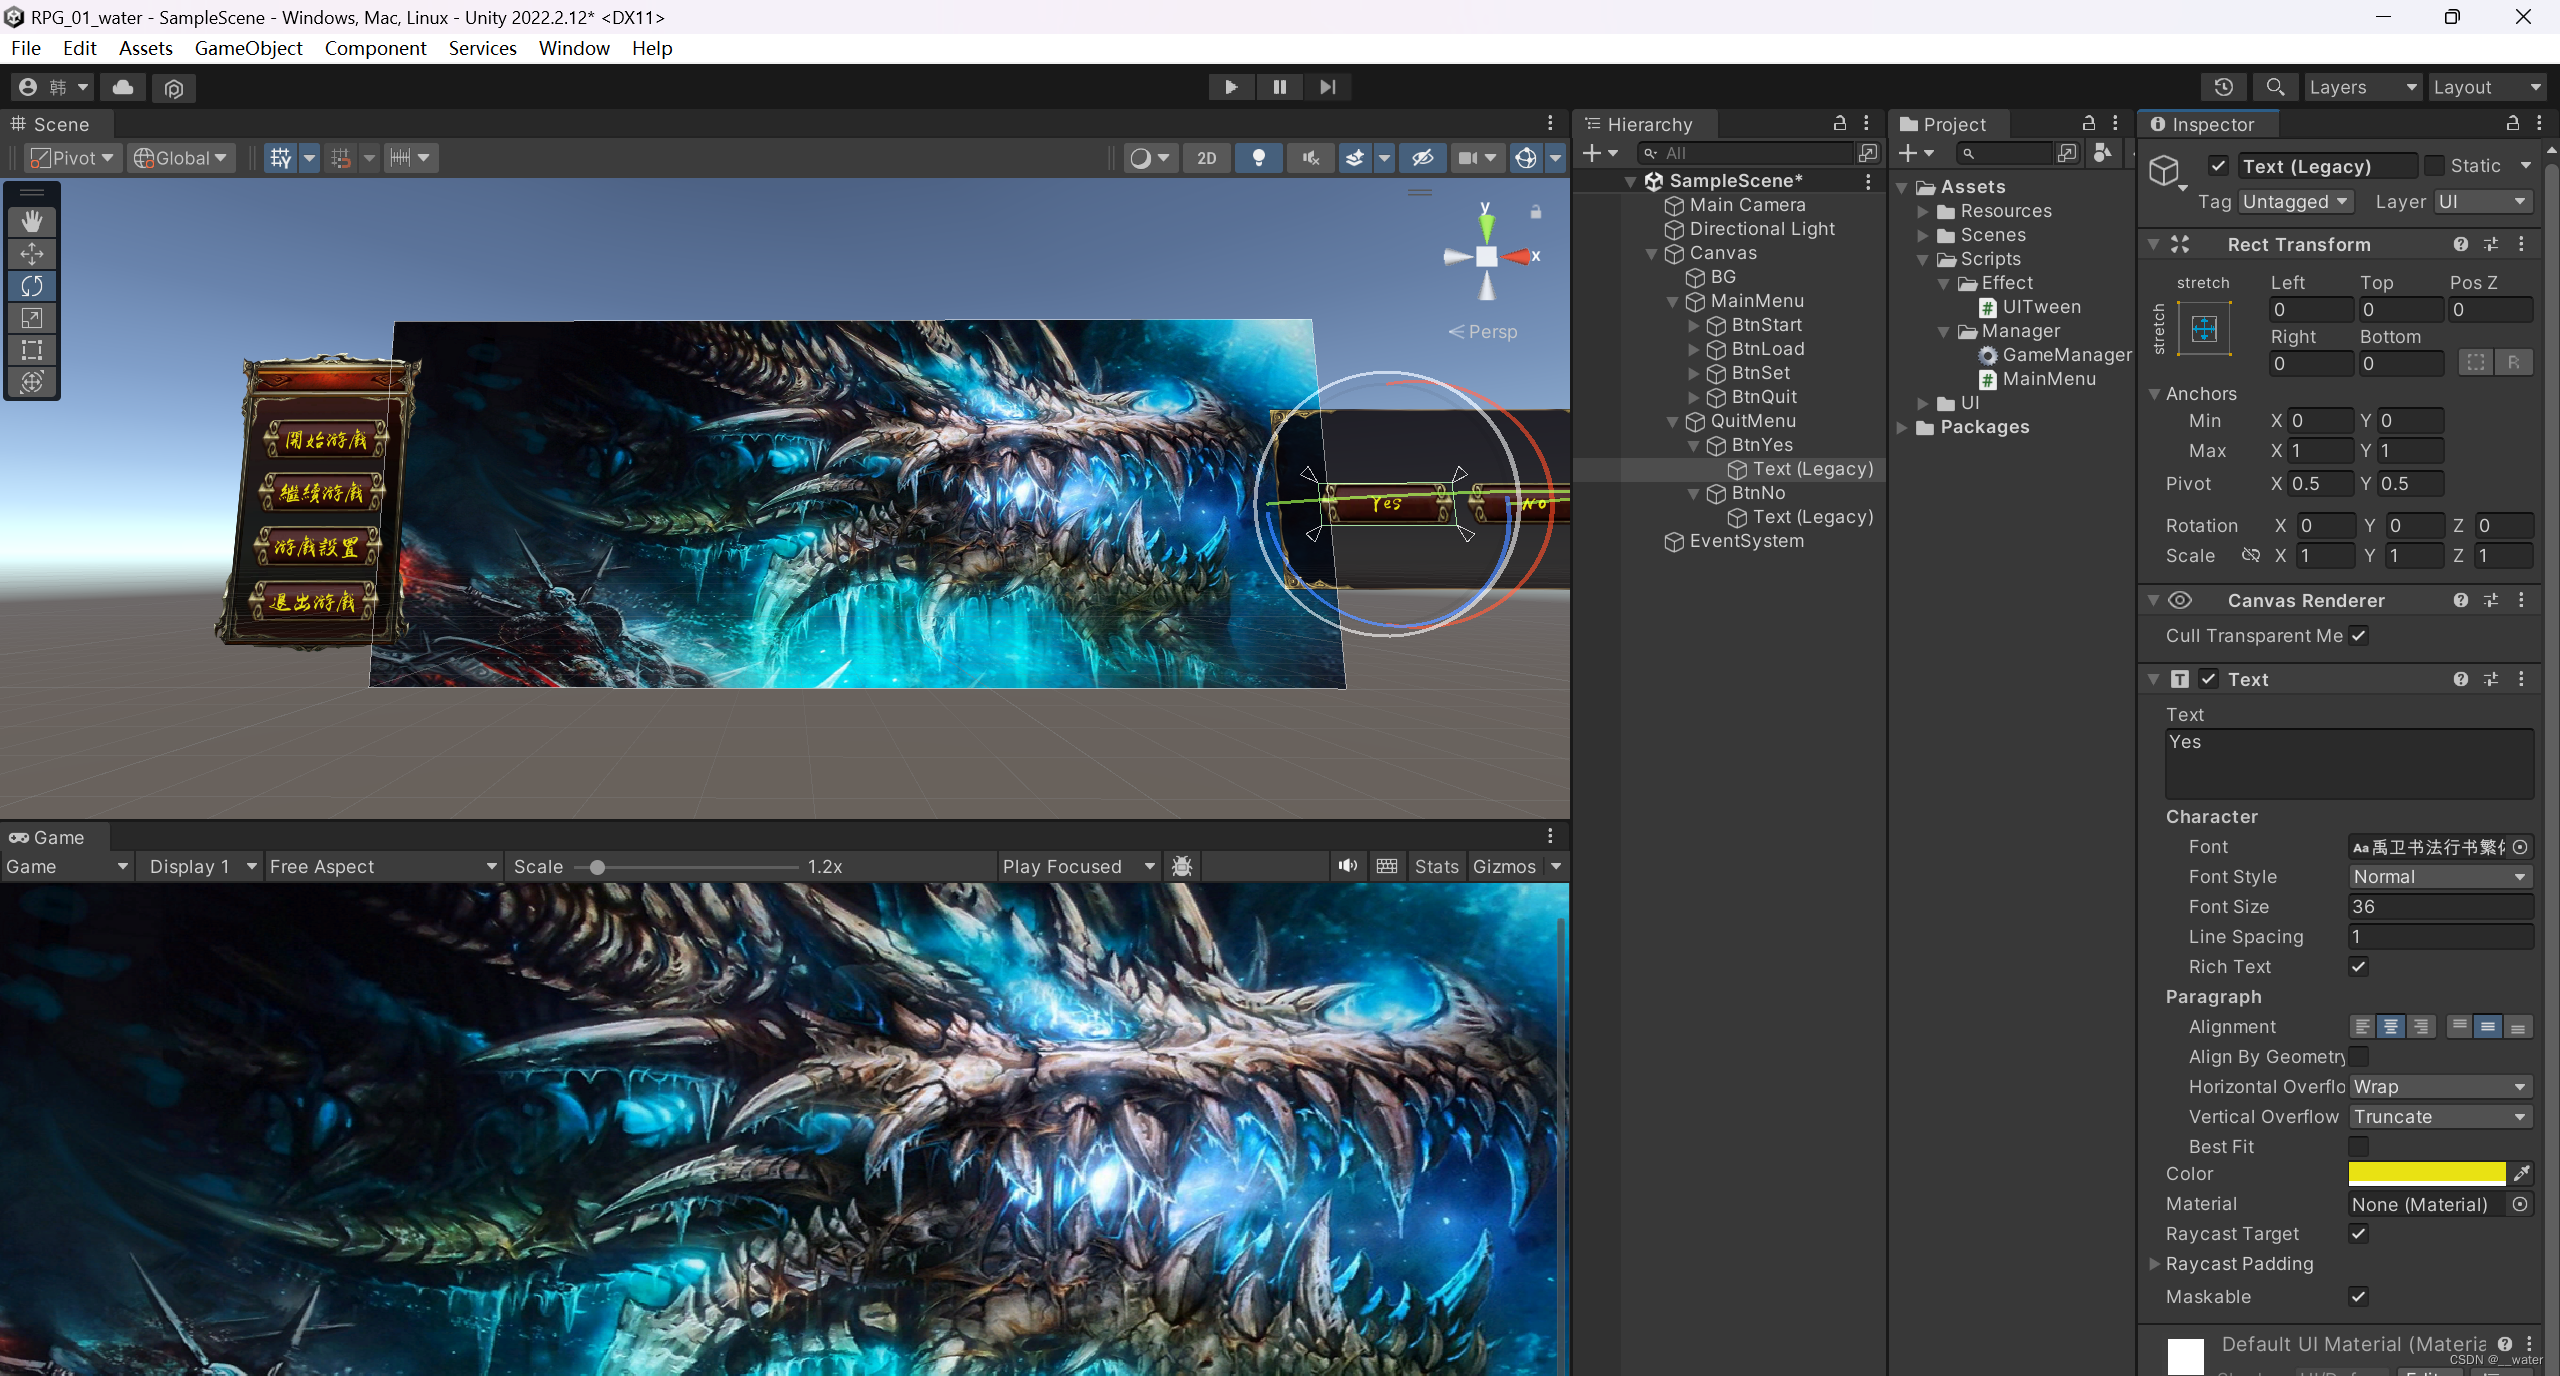Expand Raycast Padding section
2560x1376 pixels.
click(2155, 1264)
